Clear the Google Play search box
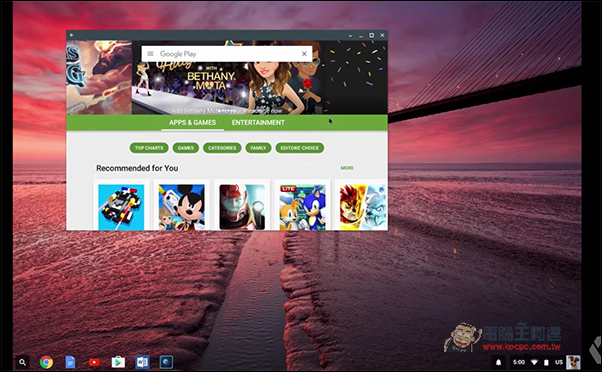 tap(304, 54)
